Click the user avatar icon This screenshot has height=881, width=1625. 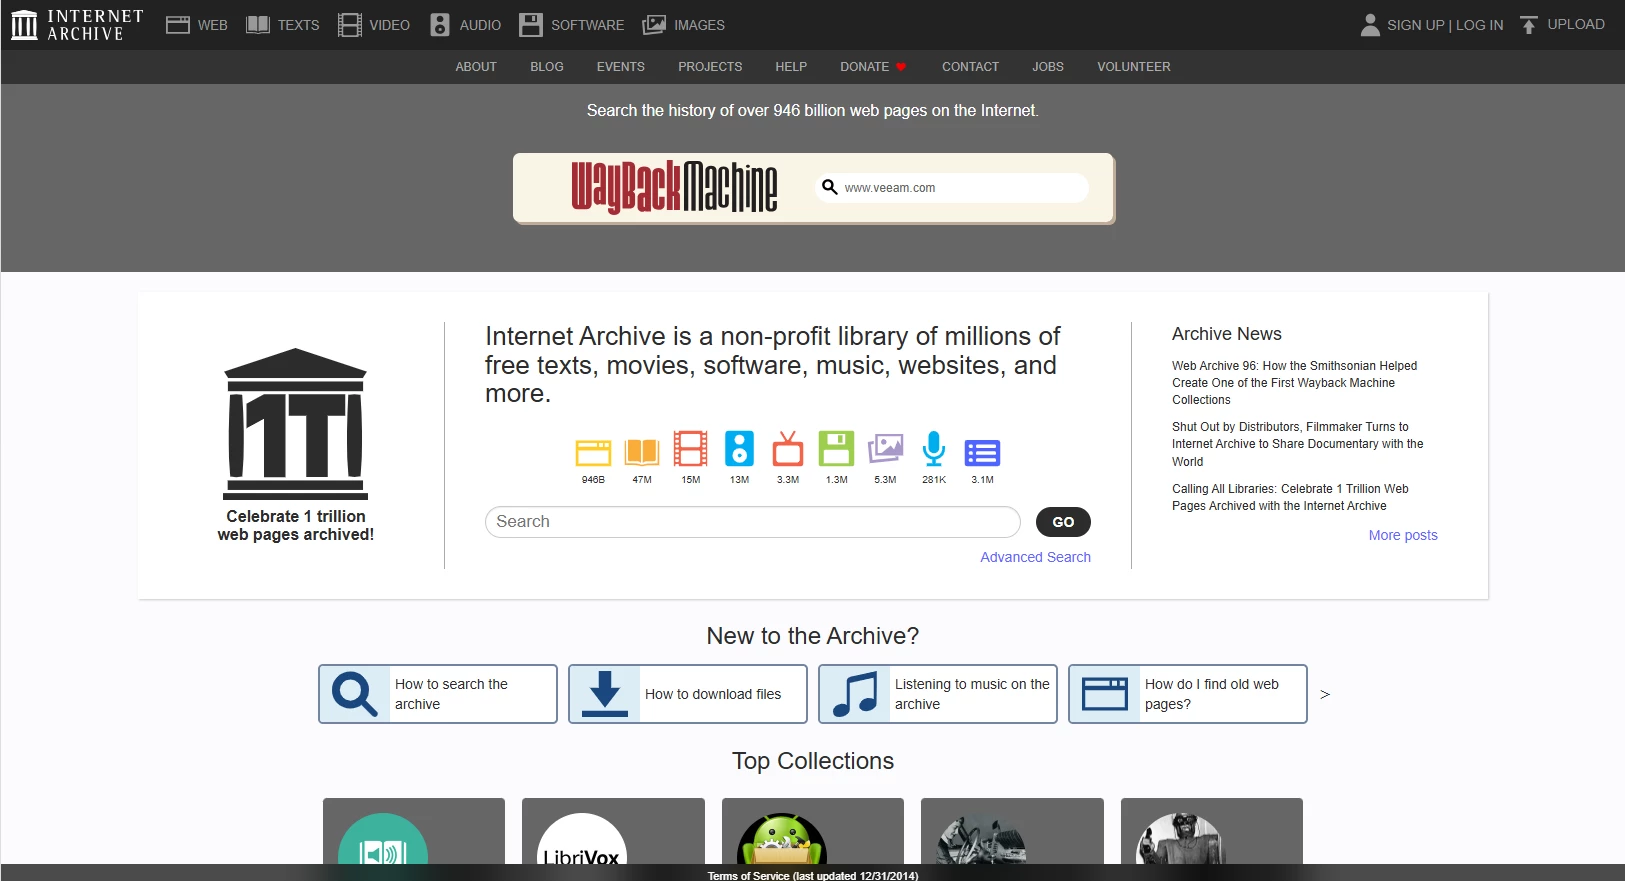(x=1370, y=25)
